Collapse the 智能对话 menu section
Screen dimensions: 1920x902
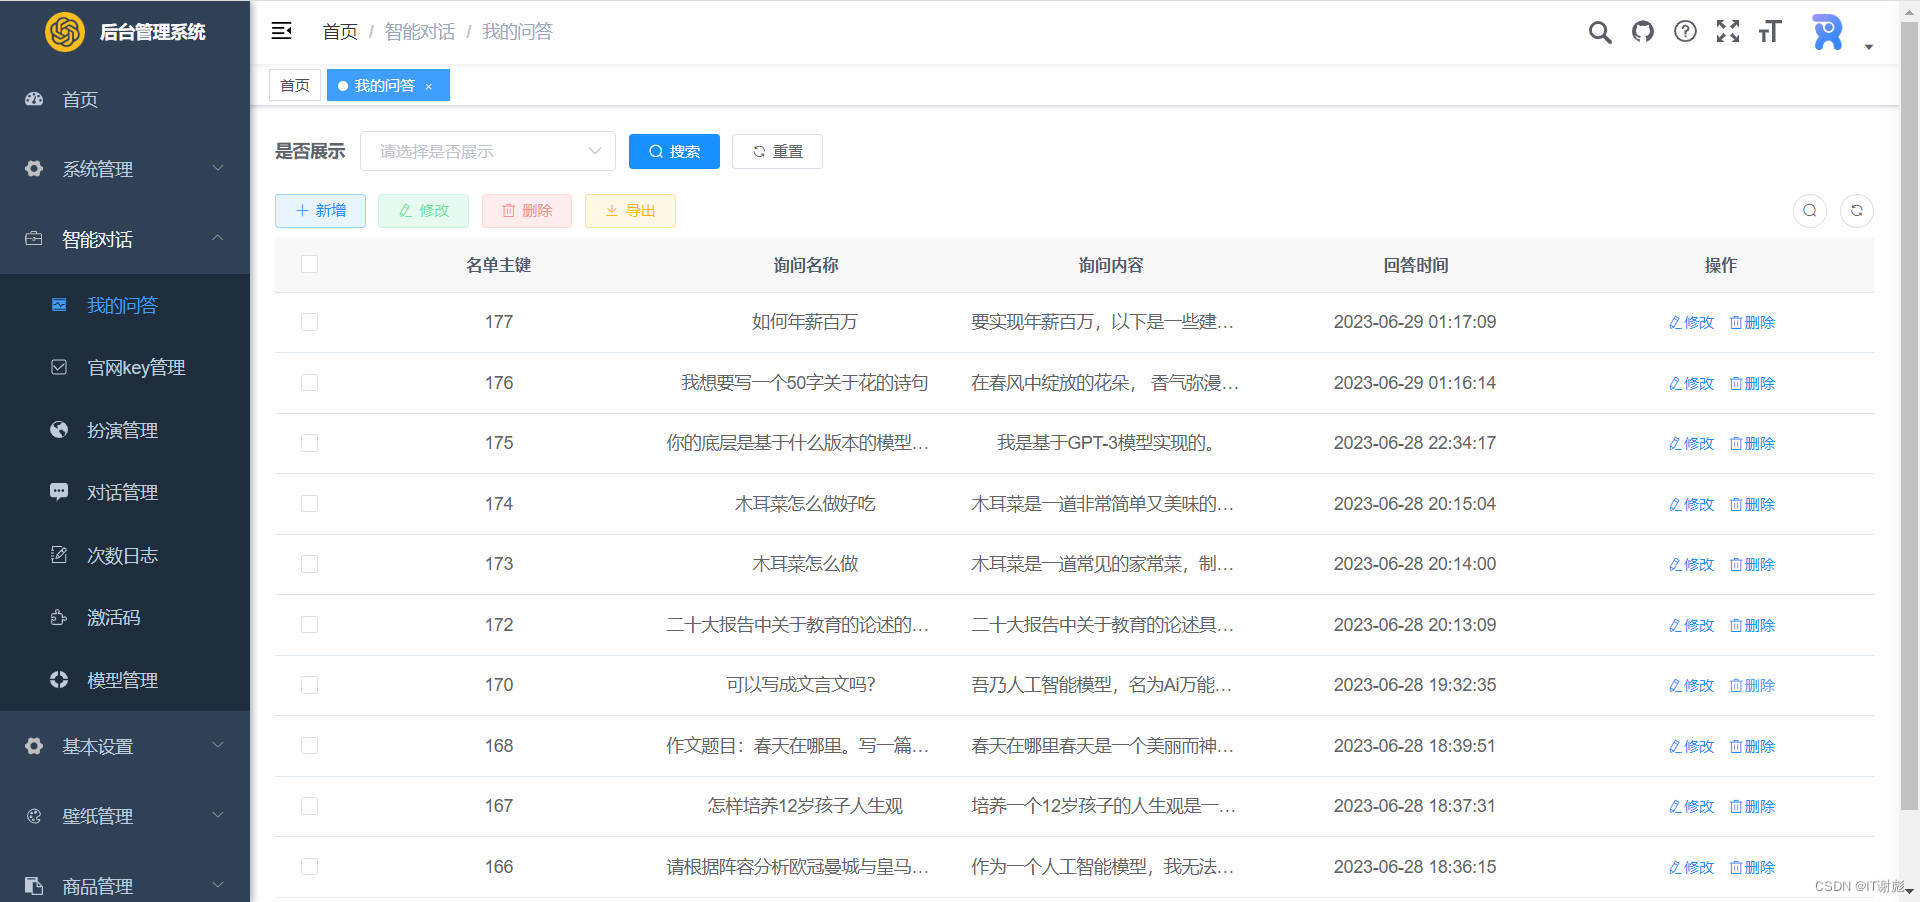click(124, 239)
